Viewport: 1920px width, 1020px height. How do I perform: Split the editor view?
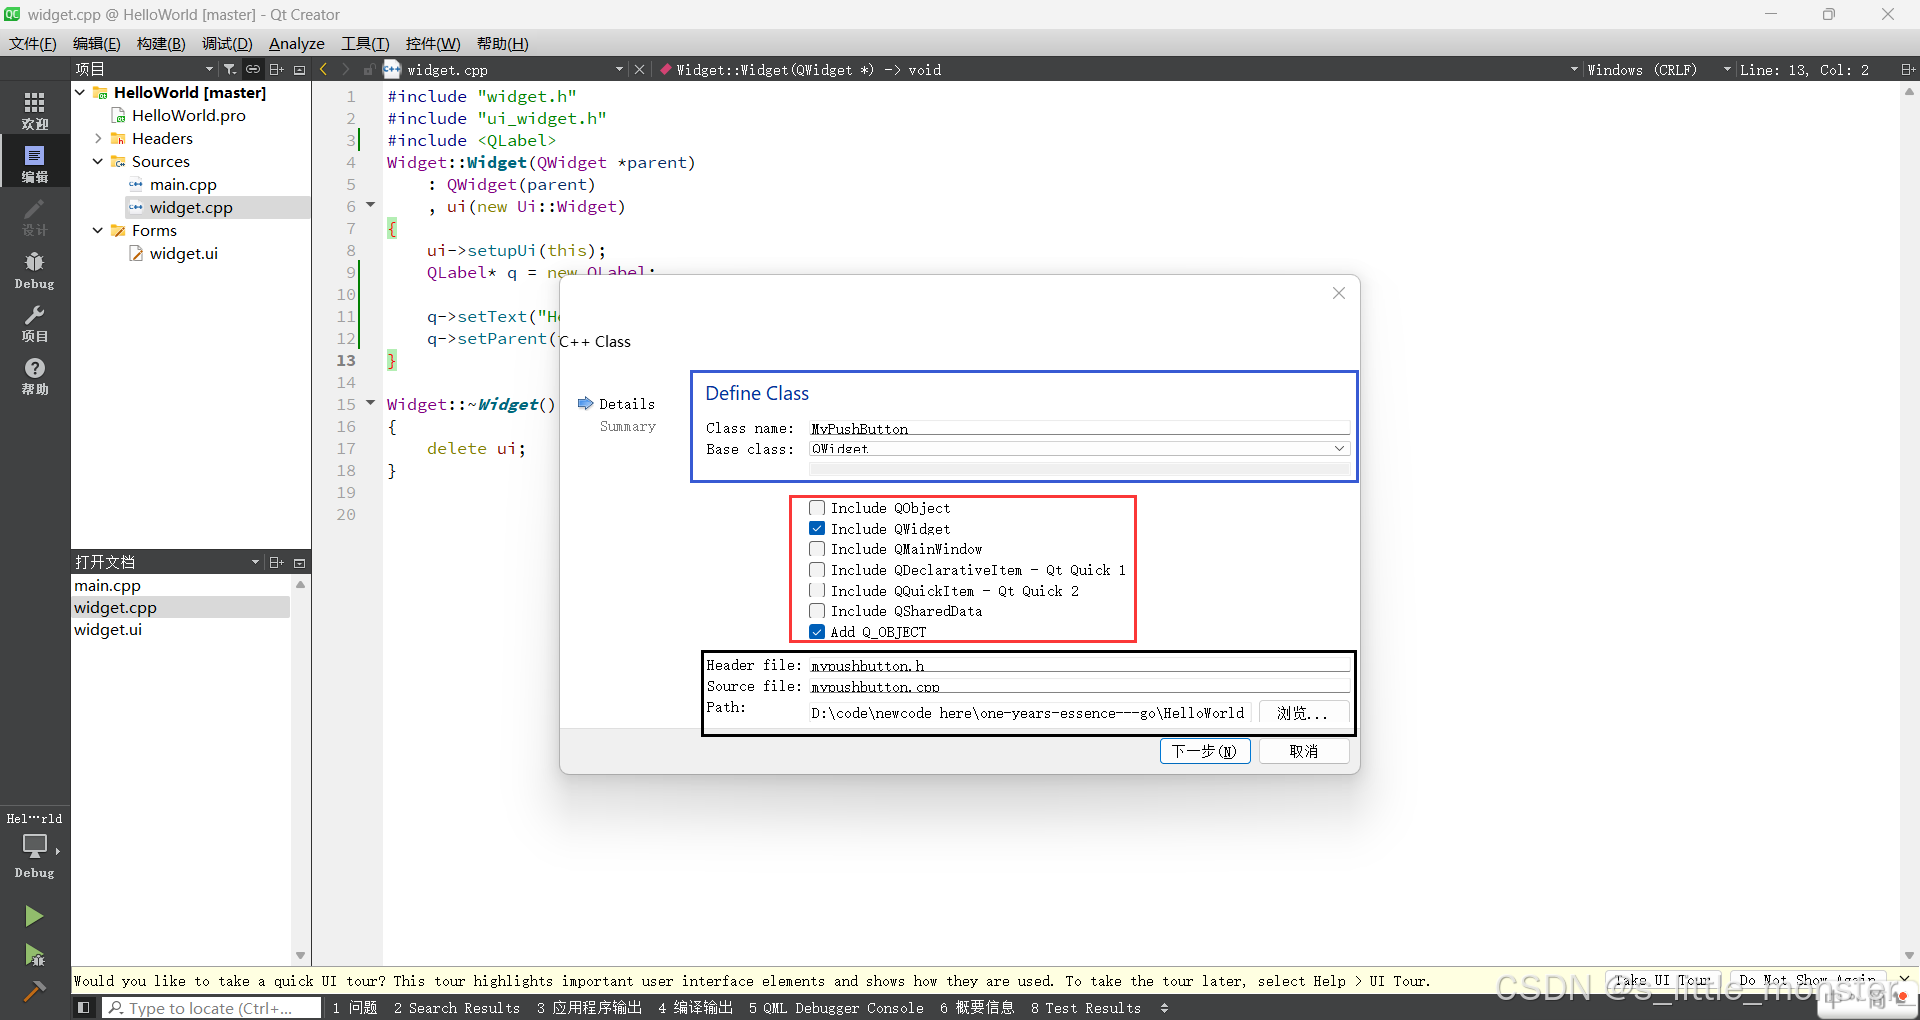(x=1907, y=69)
